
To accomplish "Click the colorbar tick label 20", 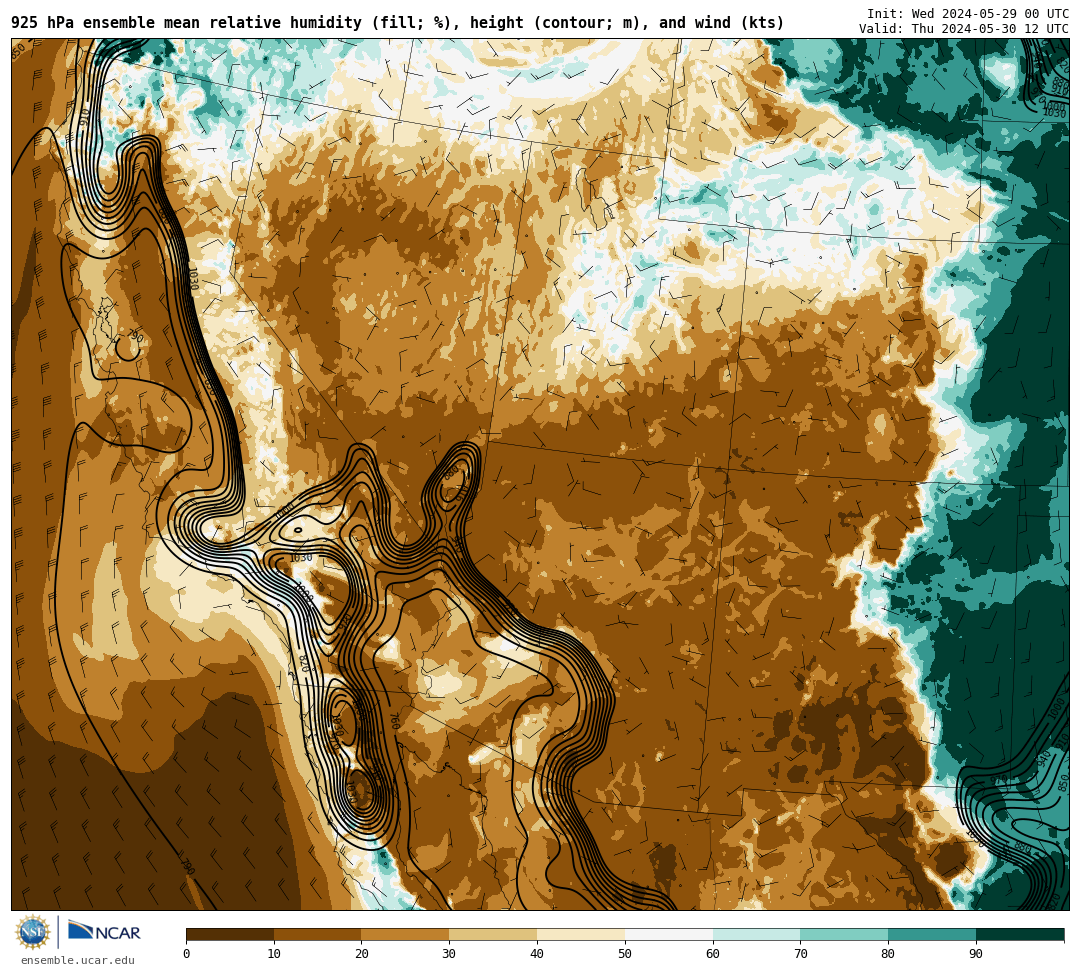I will [362, 954].
